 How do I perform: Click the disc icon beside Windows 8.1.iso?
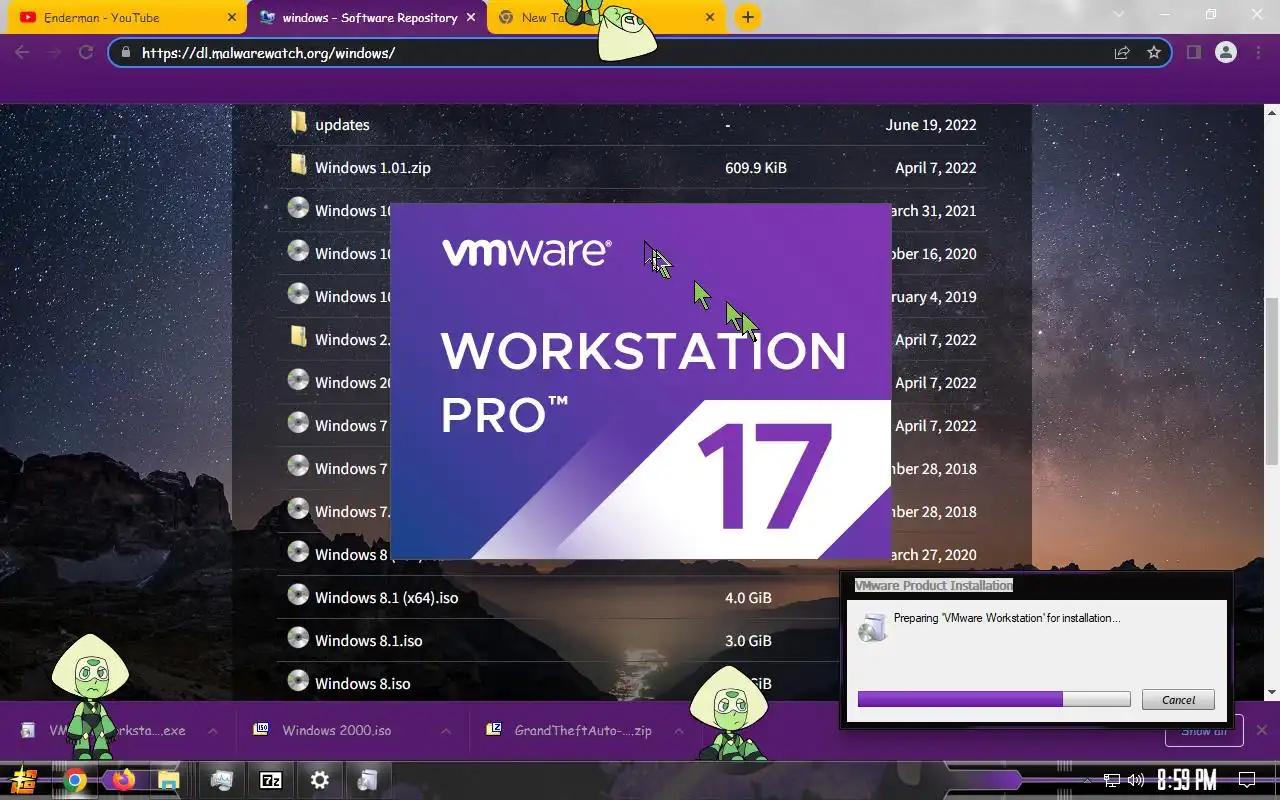[x=298, y=638]
